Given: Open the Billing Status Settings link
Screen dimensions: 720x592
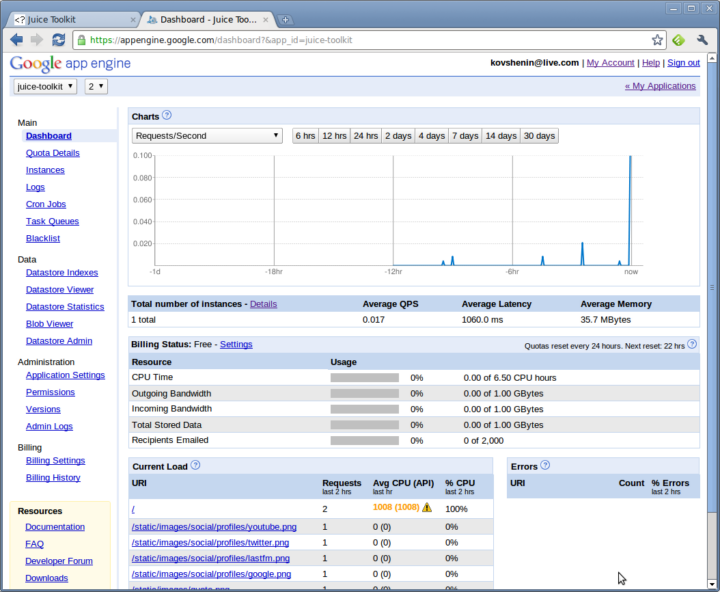Looking at the screenshot, I should 236,344.
